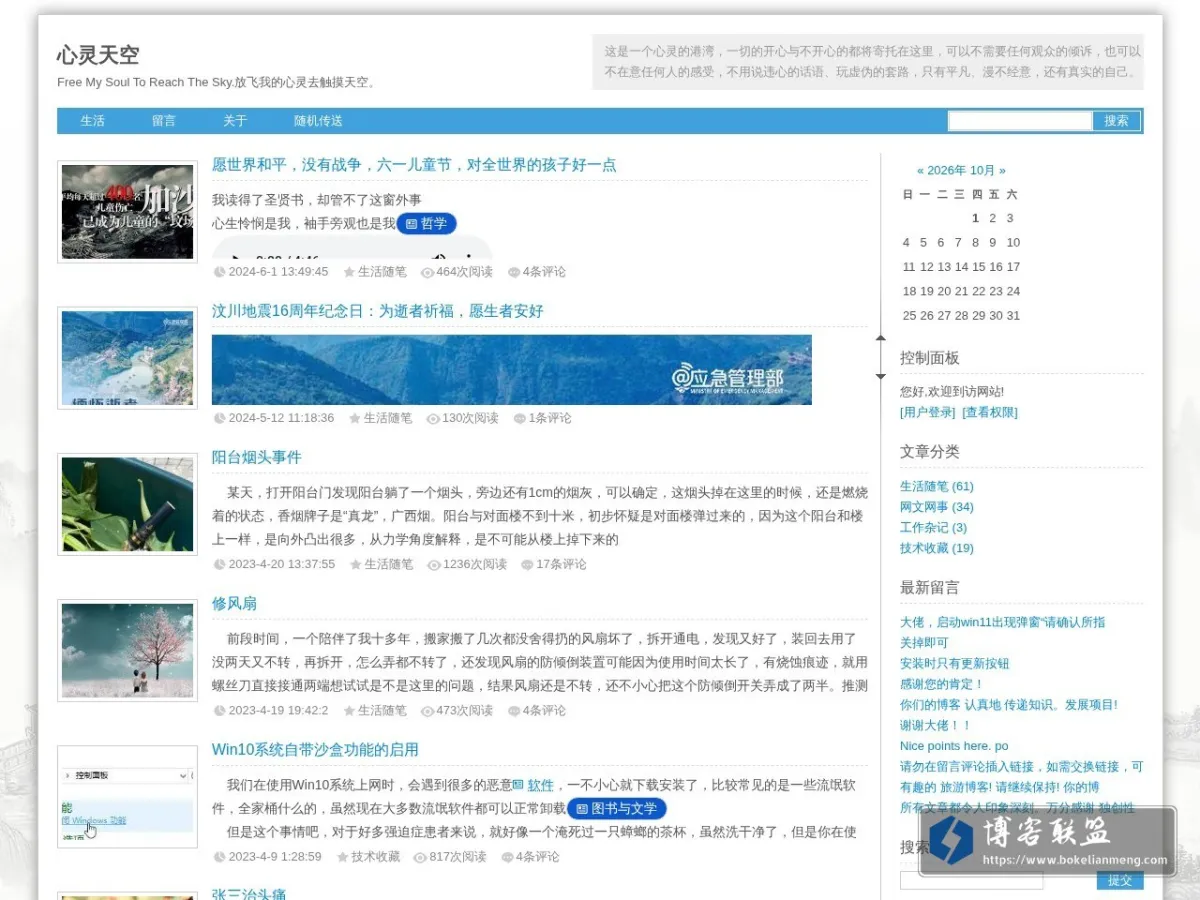This screenshot has height=900, width=1200.
Task: Click into the top search input field
Action: 1020,121
